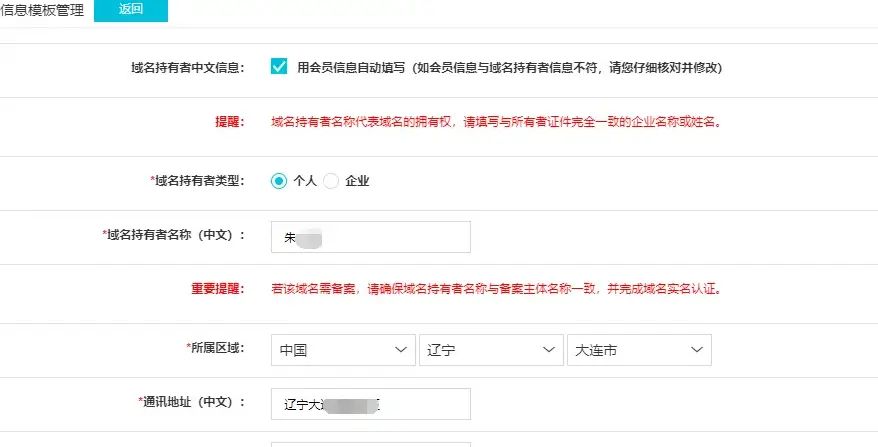The height and width of the screenshot is (447, 878).
Task: Click the red 提醒 ownership notice text
Action: (496, 123)
